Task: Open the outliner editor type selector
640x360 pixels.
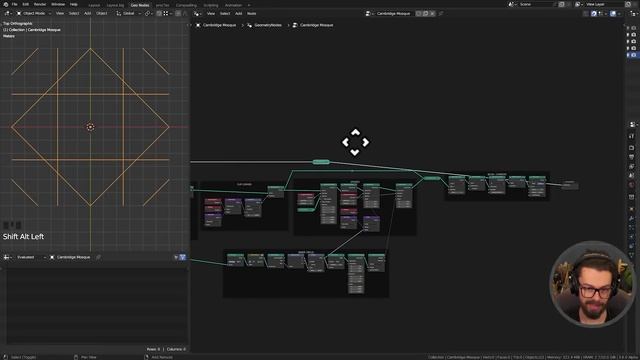Action: (633, 13)
